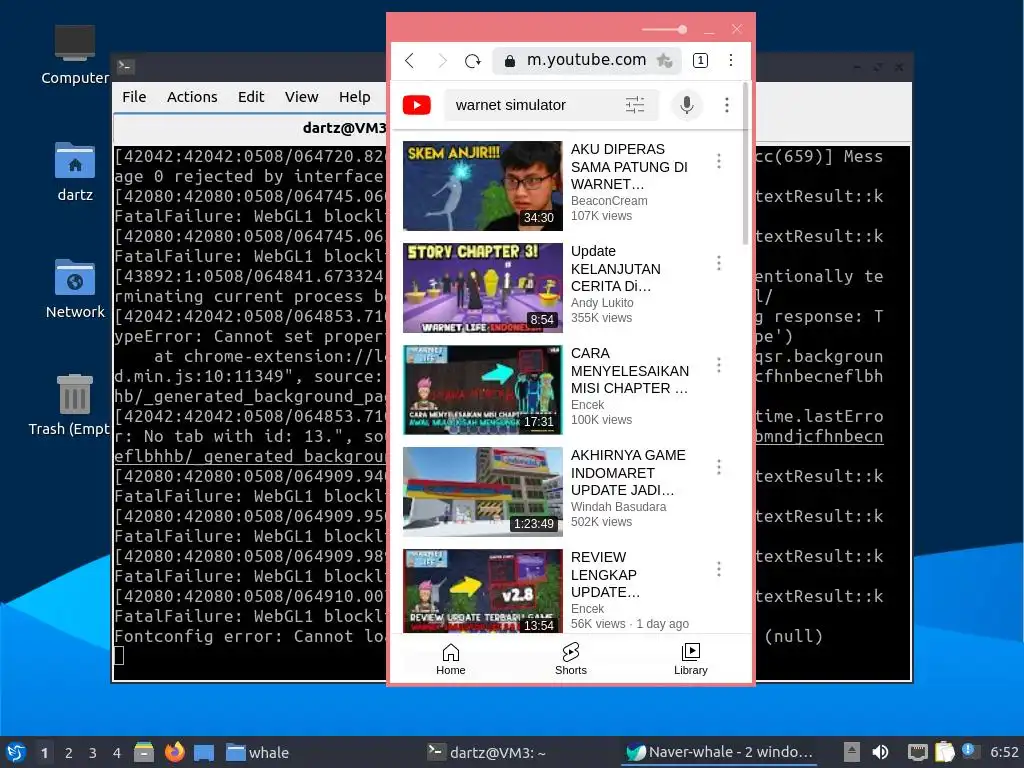Image resolution: width=1024 pixels, height=768 pixels.
Task: Switch to workspace 3
Action: 93,753
